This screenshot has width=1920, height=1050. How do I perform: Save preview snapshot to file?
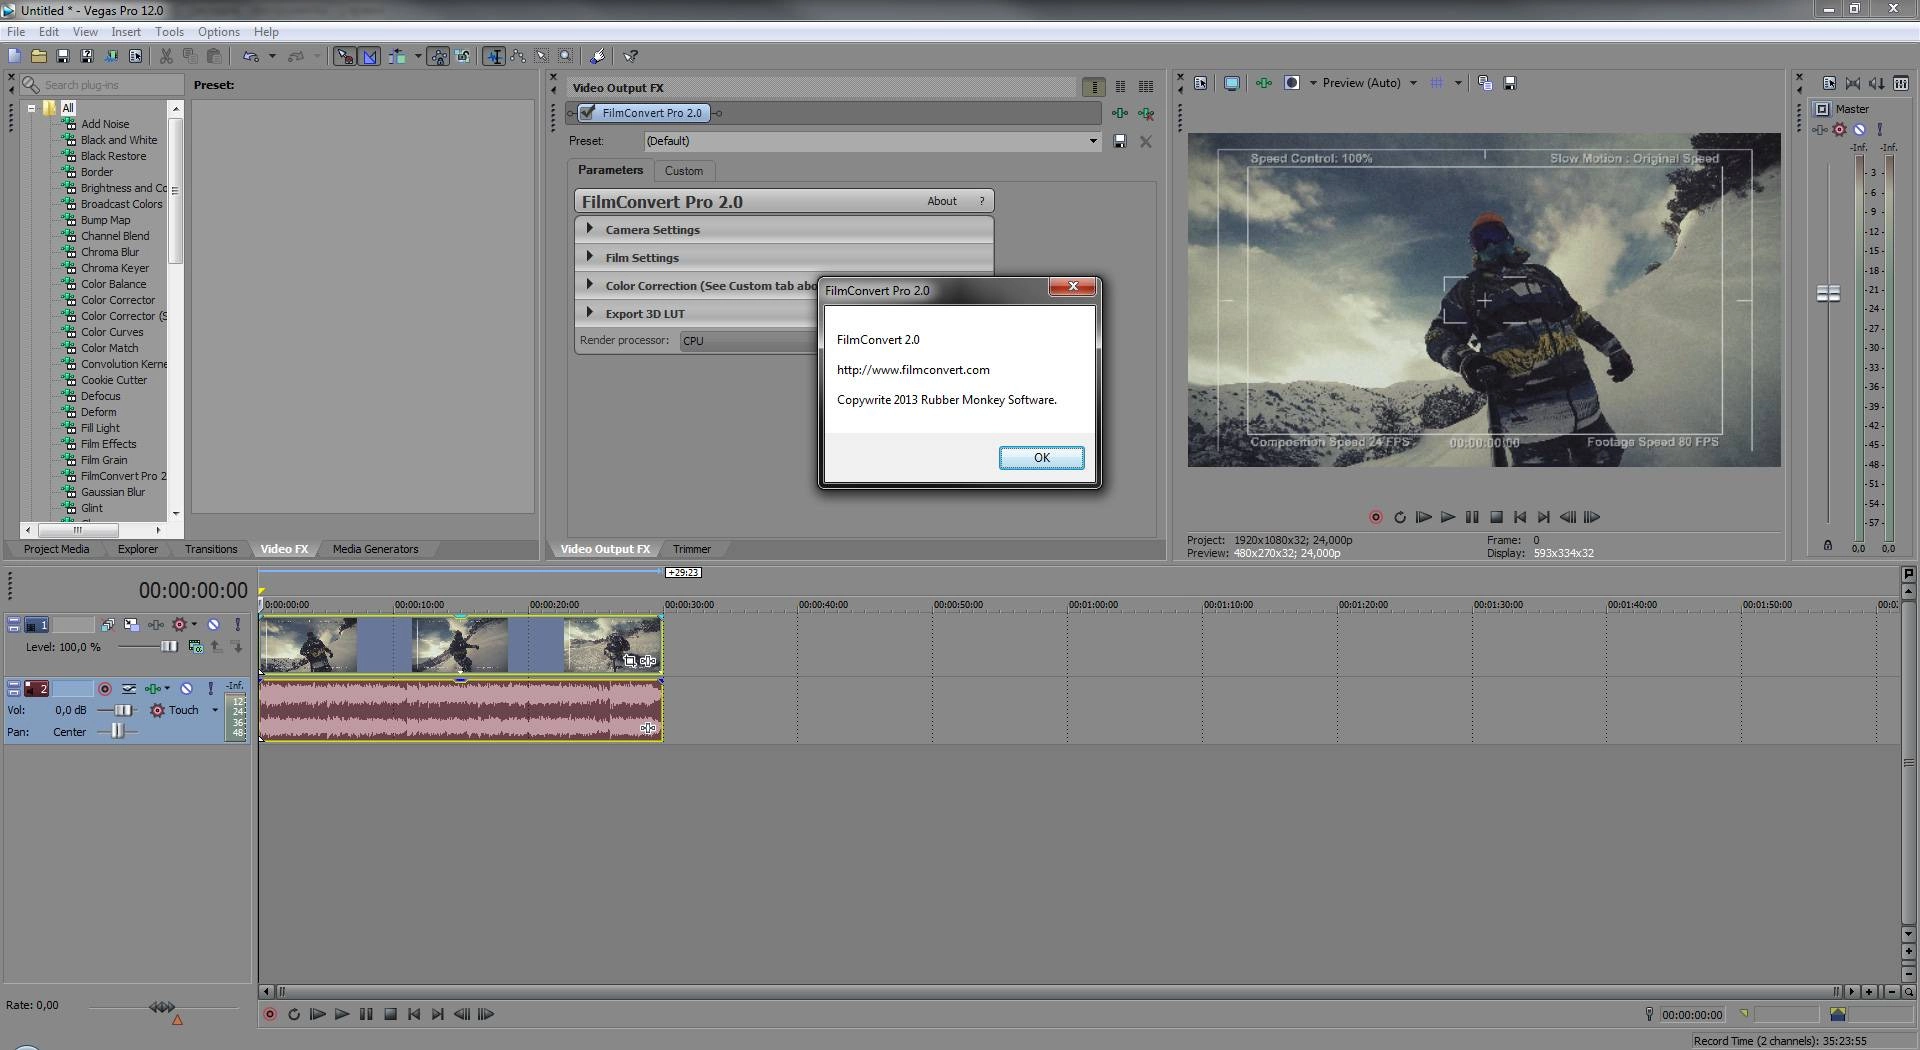[1510, 83]
